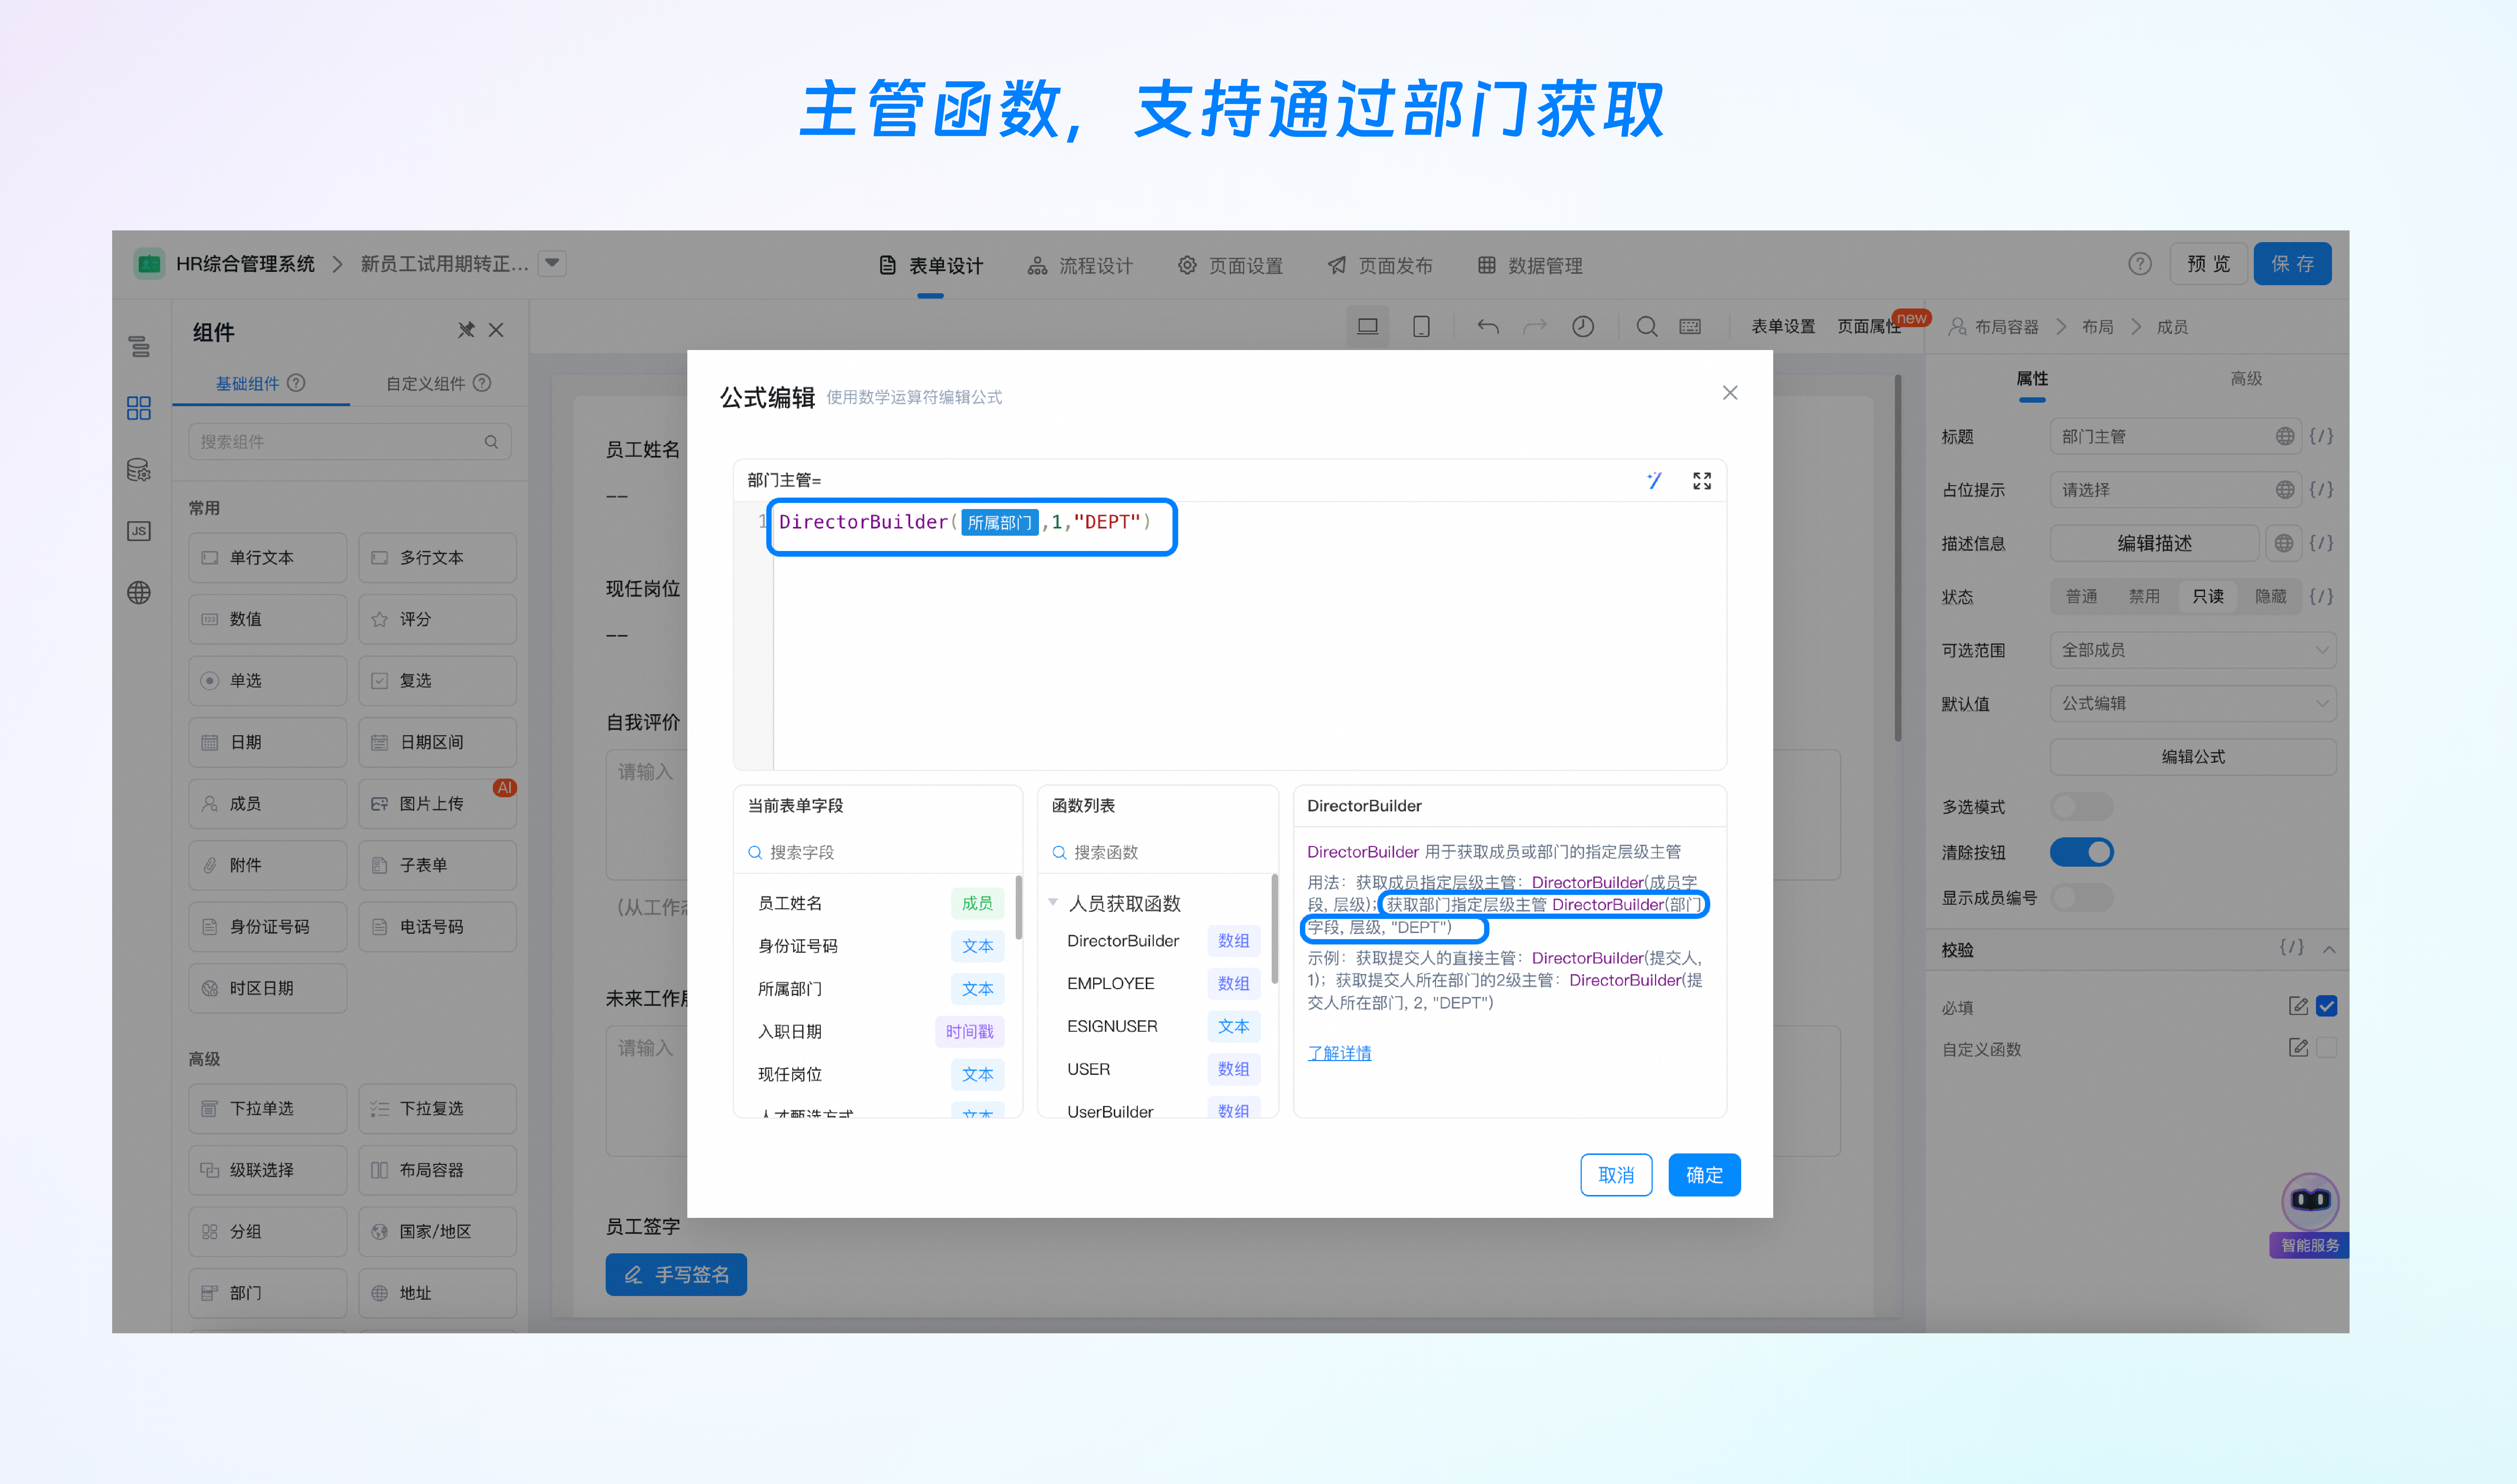This screenshot has width=2517, height=1484.
Task: Click the search function input
Action: coord(1158,853)
